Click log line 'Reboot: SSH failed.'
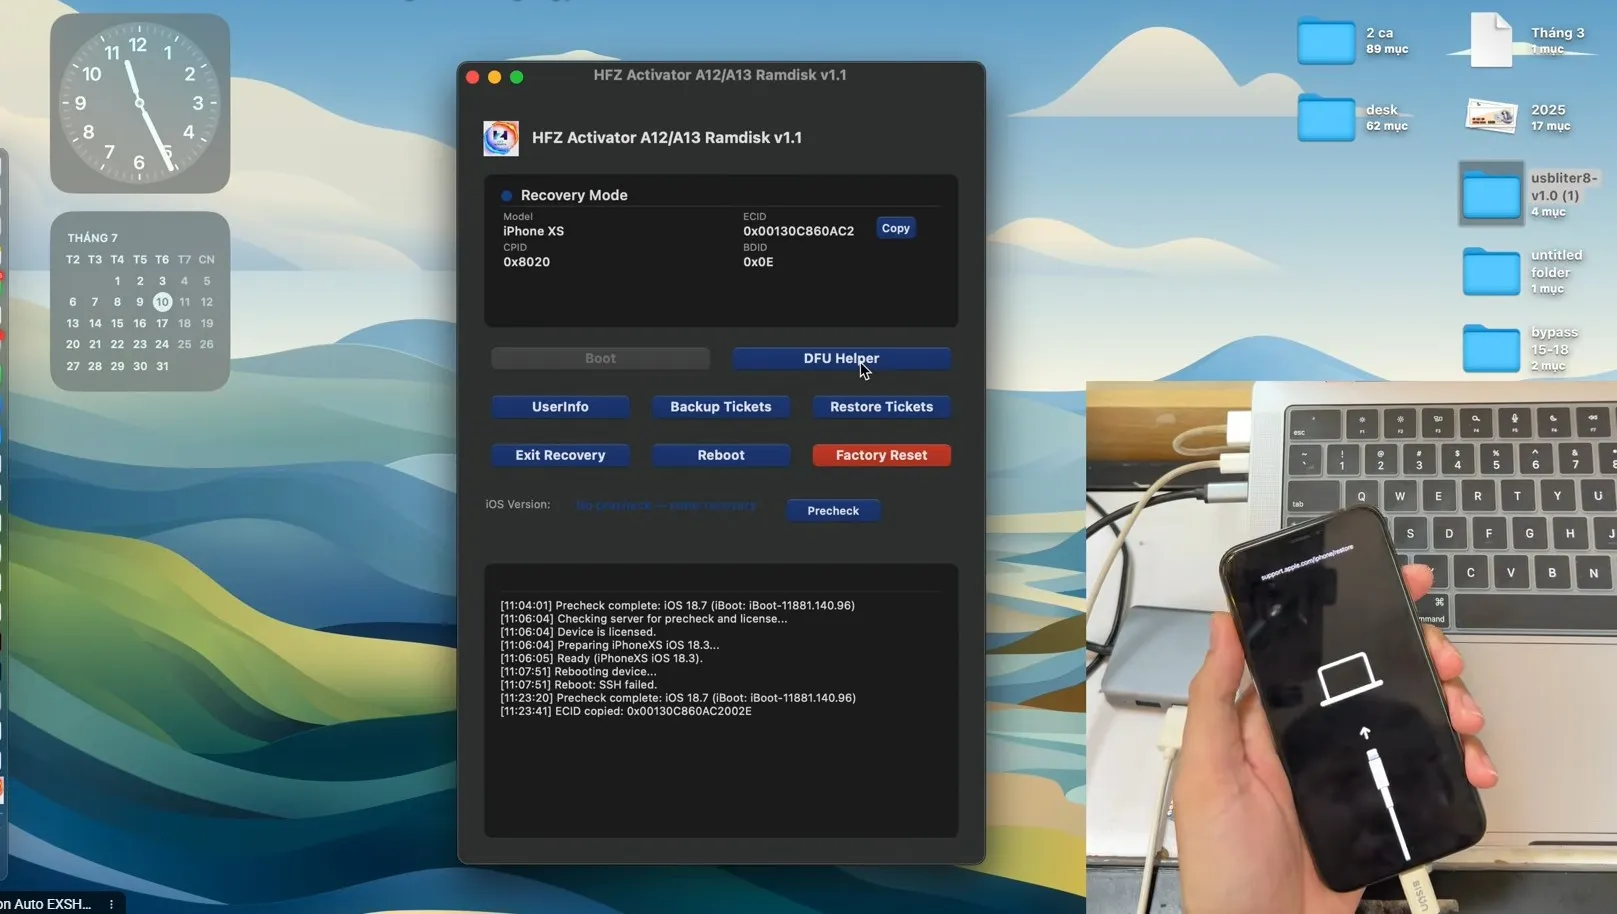This screenshot has width=1617, height=914. 578,685
